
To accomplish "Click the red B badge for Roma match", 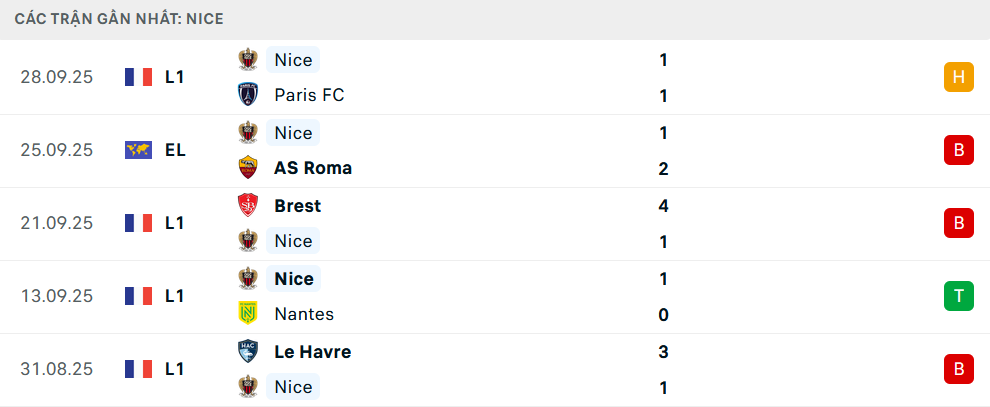I will (958, 150).
